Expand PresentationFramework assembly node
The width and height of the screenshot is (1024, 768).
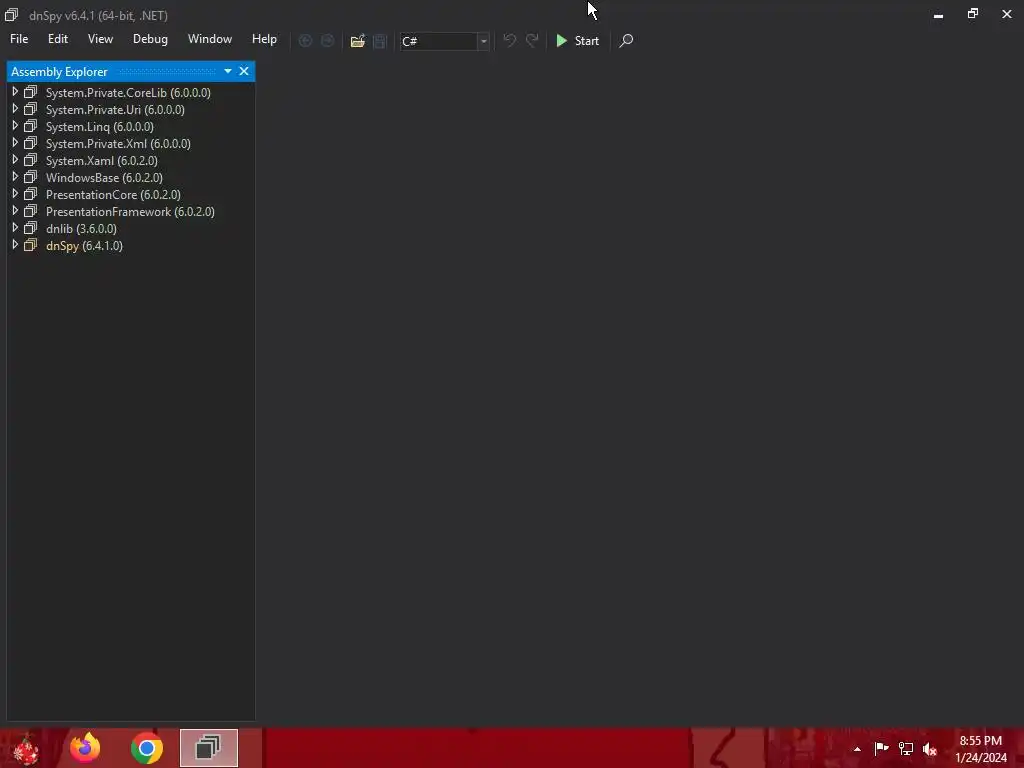pyautogui.click(x=15, y=211)
